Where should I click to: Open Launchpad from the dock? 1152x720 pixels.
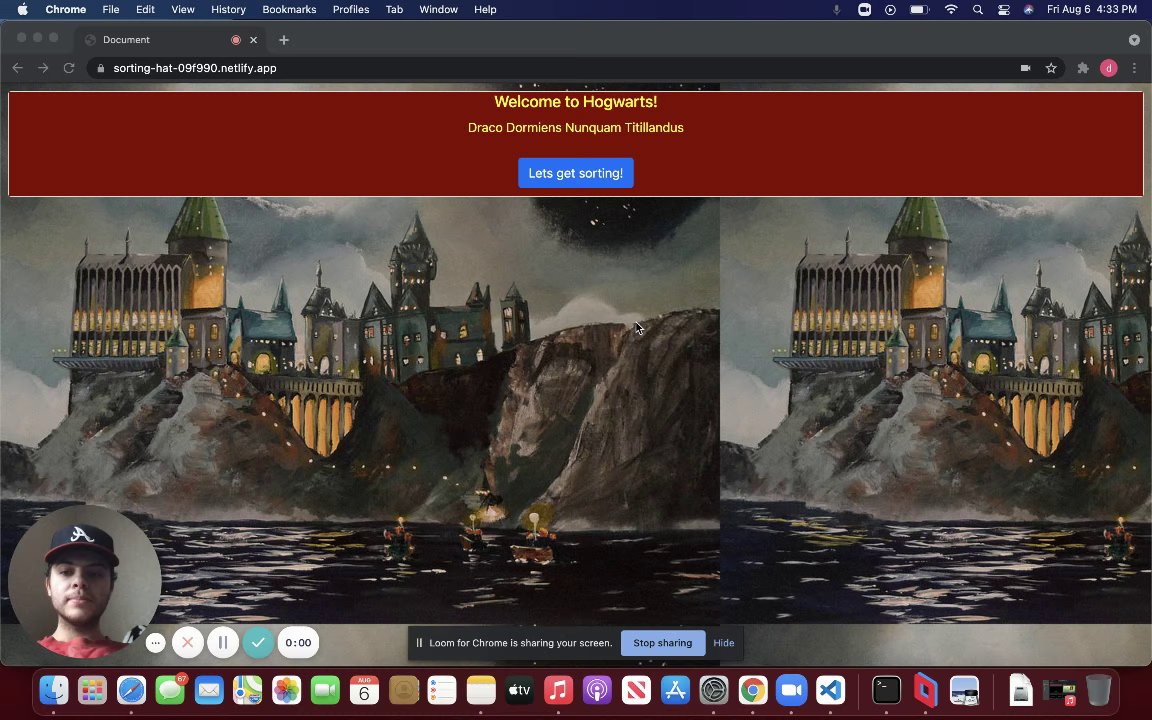pos(93,691)
